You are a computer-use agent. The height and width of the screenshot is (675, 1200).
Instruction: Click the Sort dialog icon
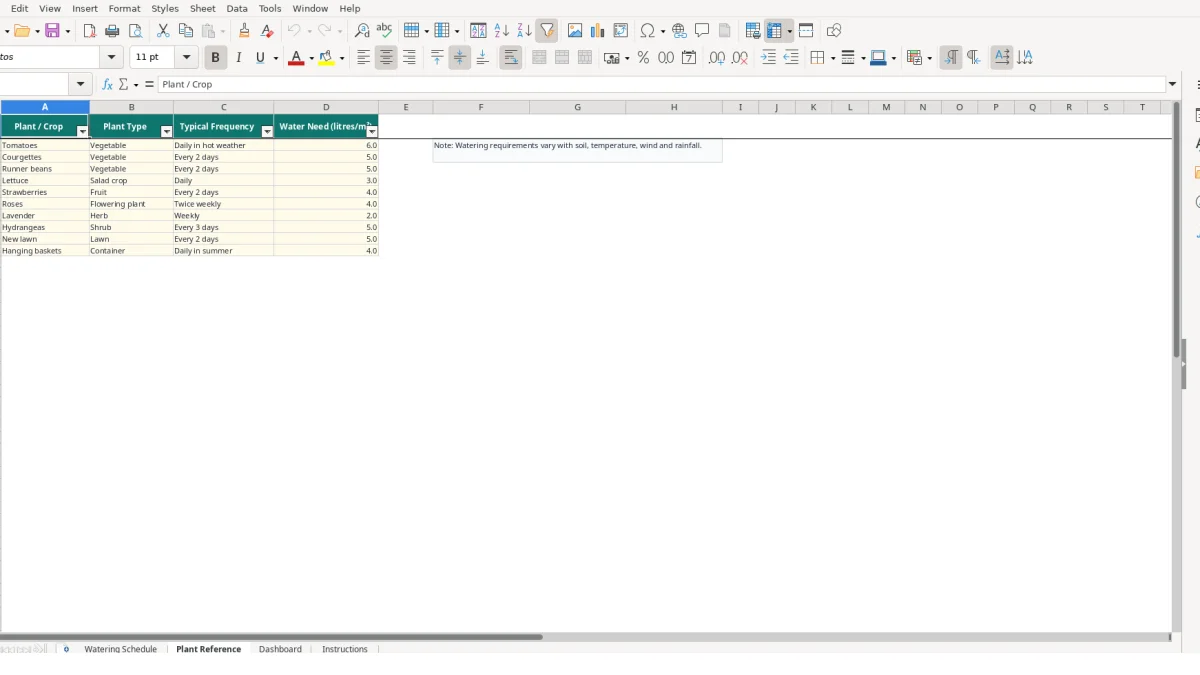coord(478,31)
